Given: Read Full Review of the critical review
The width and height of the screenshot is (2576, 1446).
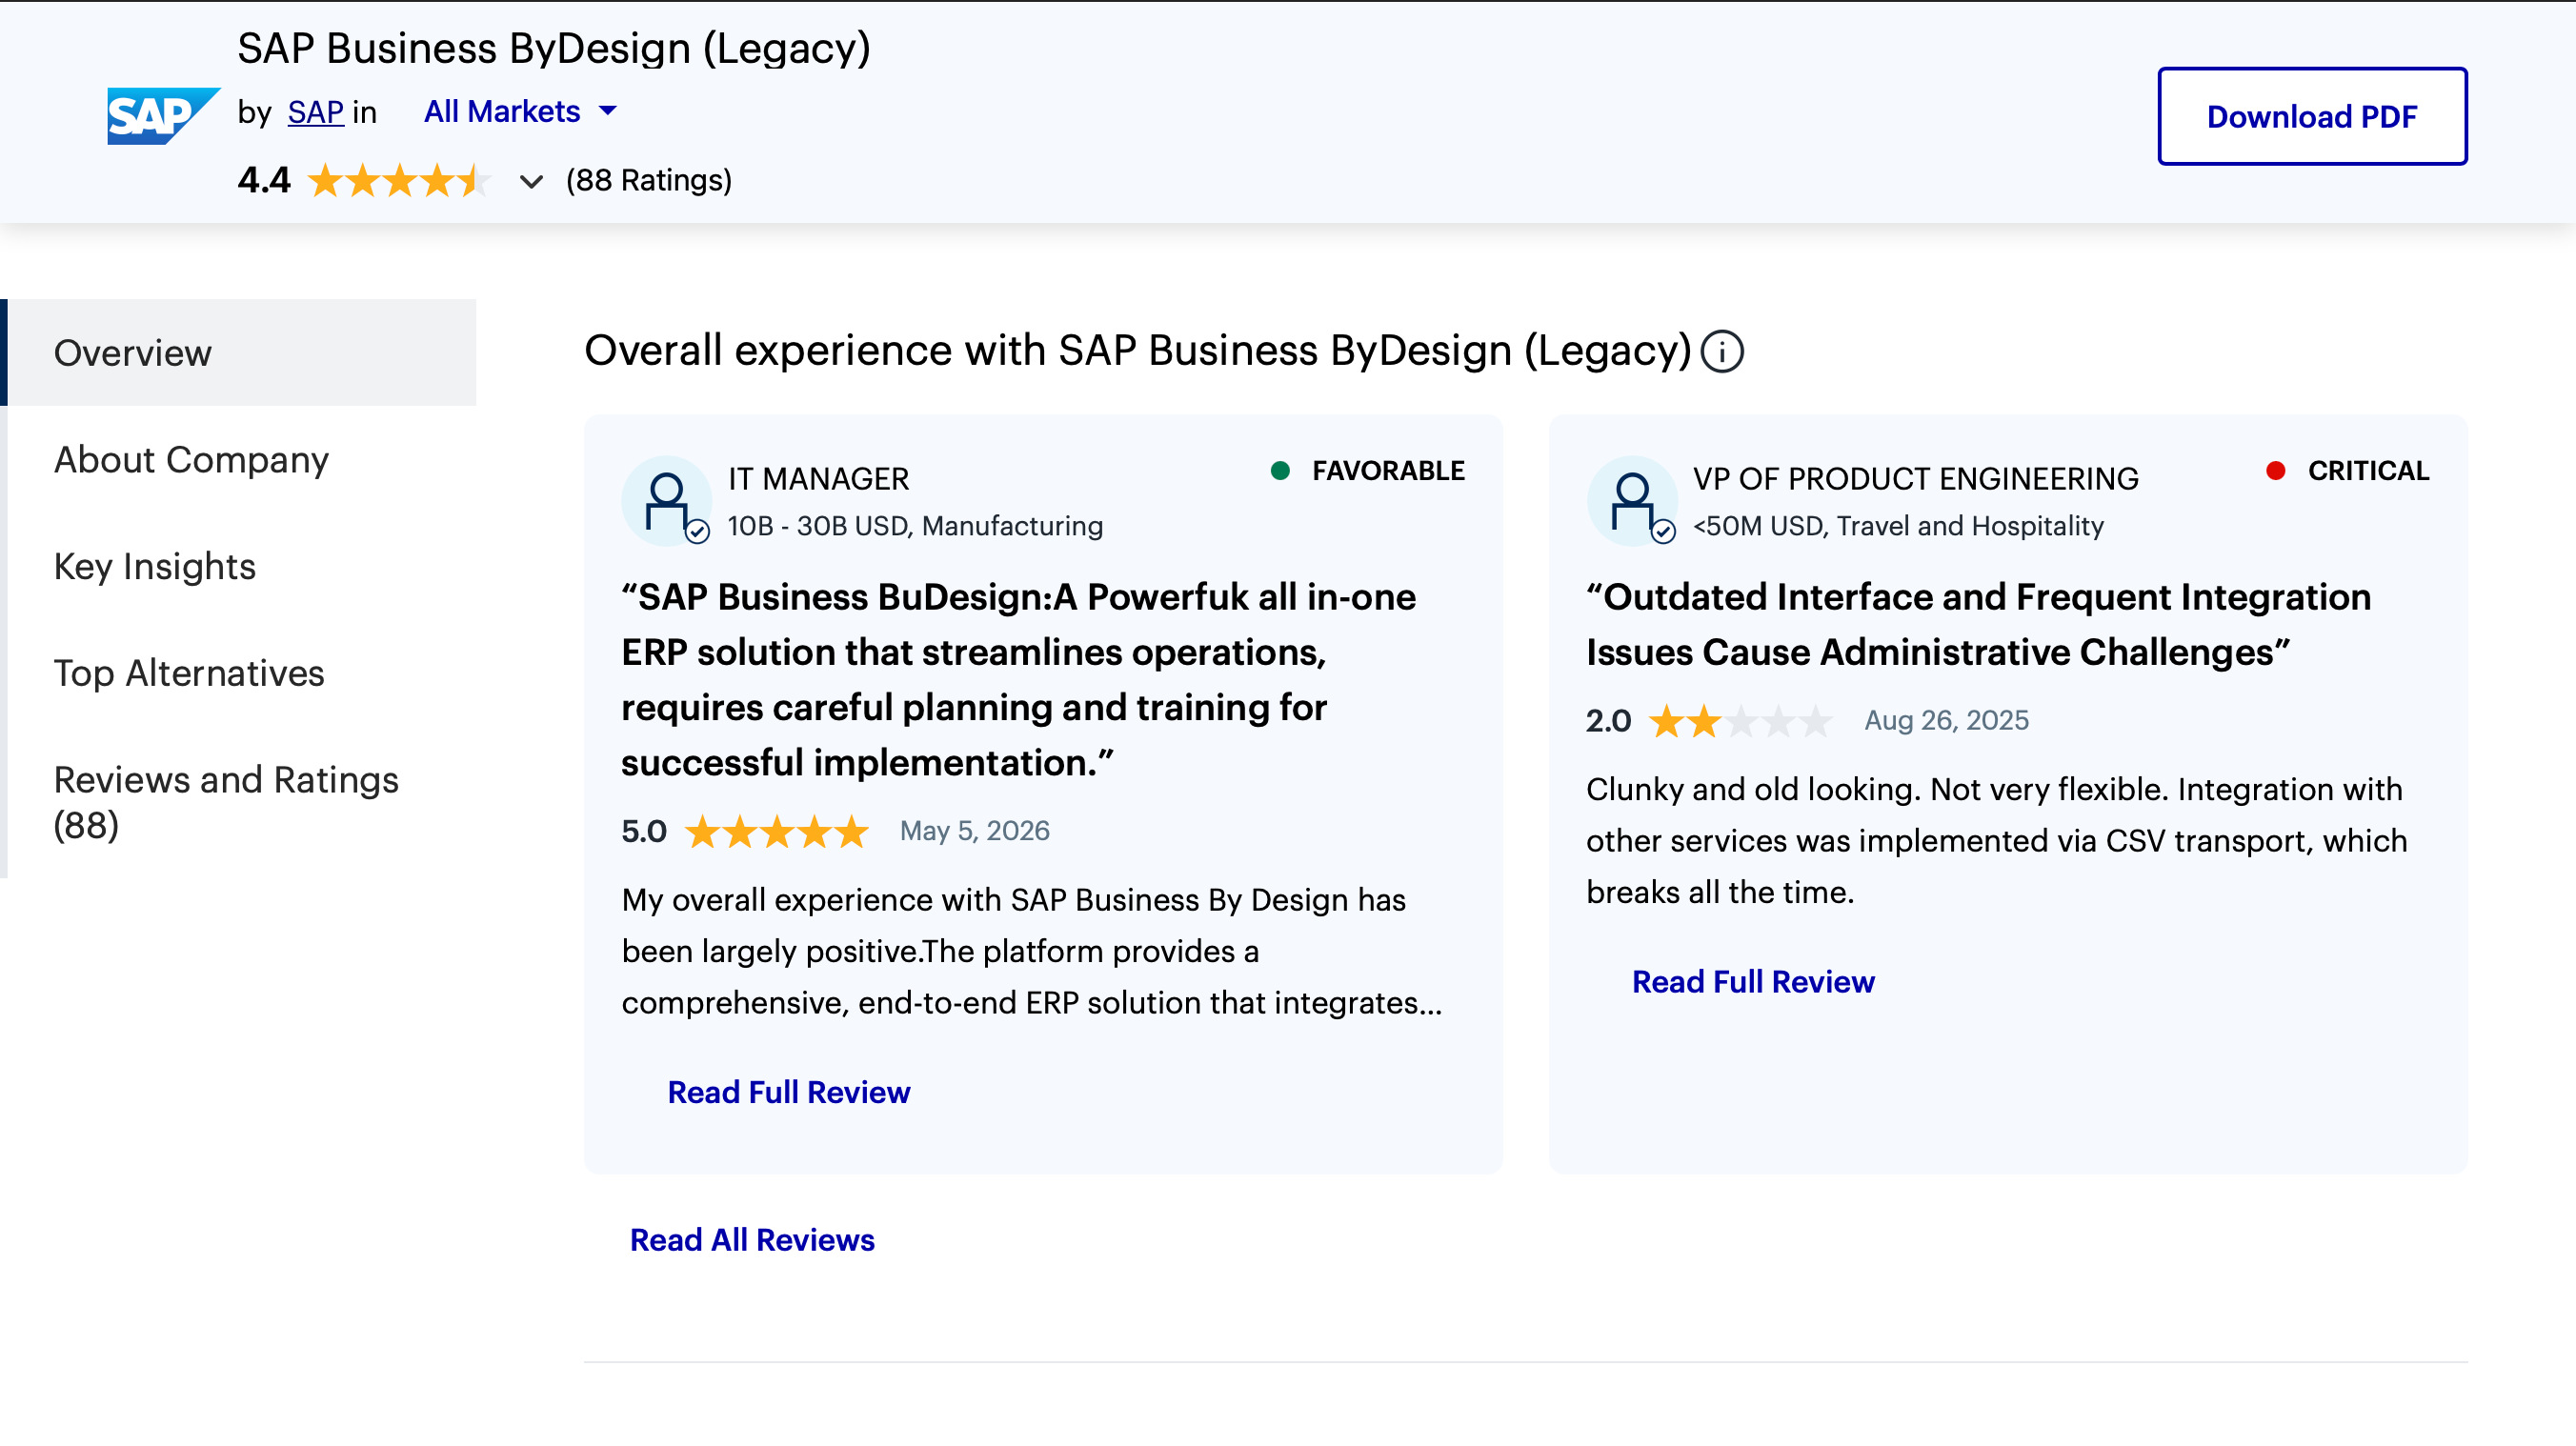Looking at the screenshot, I should click(1753, 982).
